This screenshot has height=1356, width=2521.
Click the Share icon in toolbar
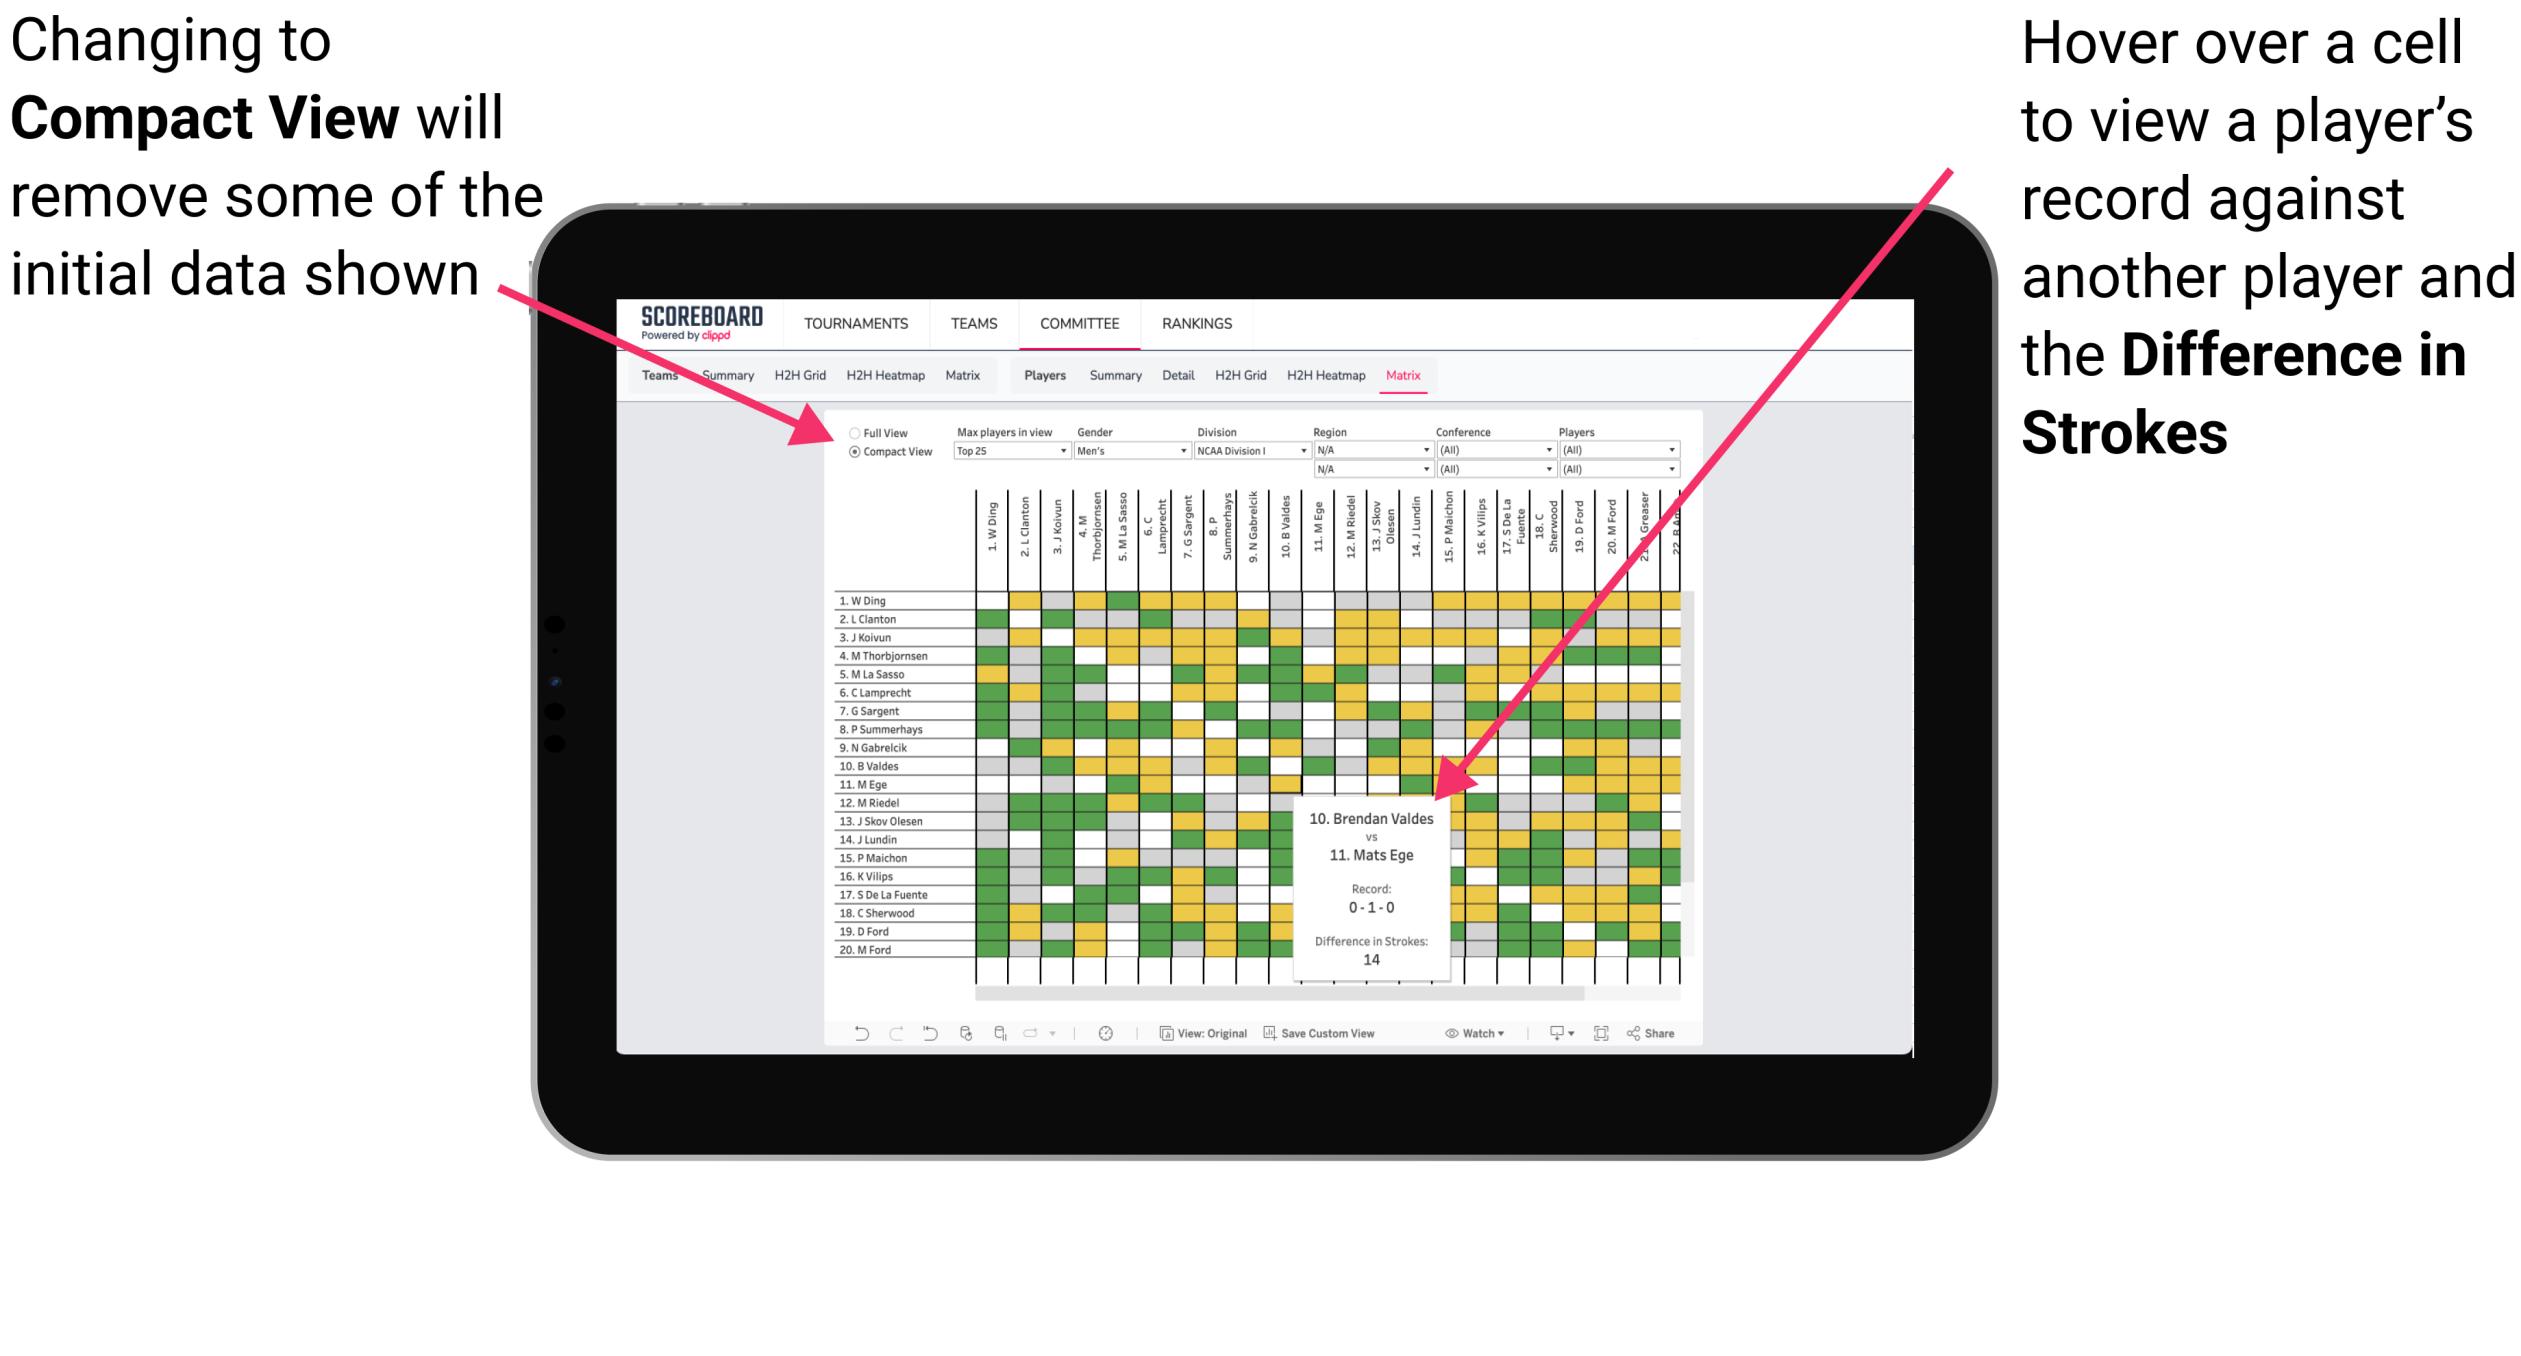[1670, 1032]
